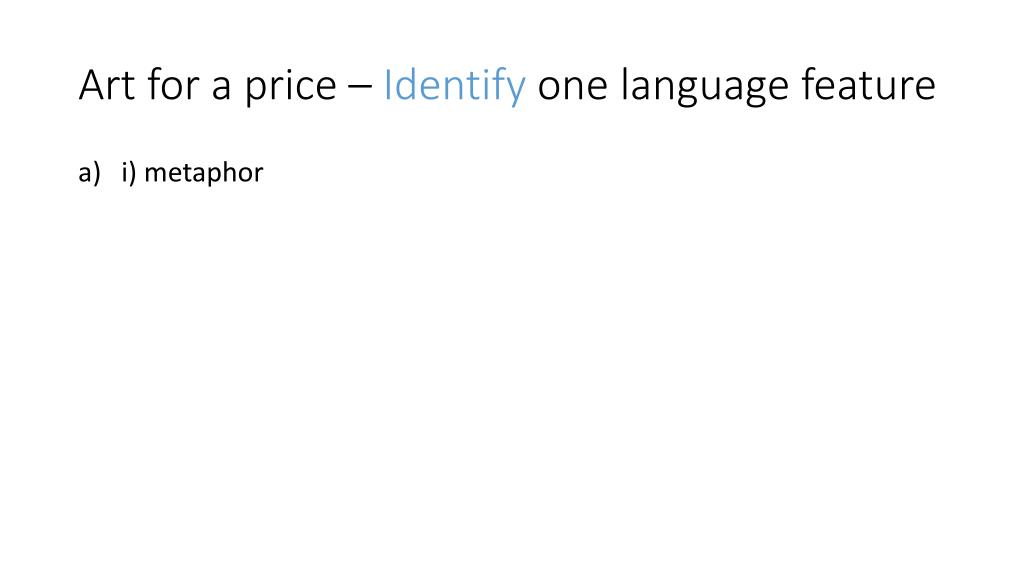Image resolution: width=1024 pixels, height=576 pixels.
Task: Click the dash after "price" in title
Action: 360,87
